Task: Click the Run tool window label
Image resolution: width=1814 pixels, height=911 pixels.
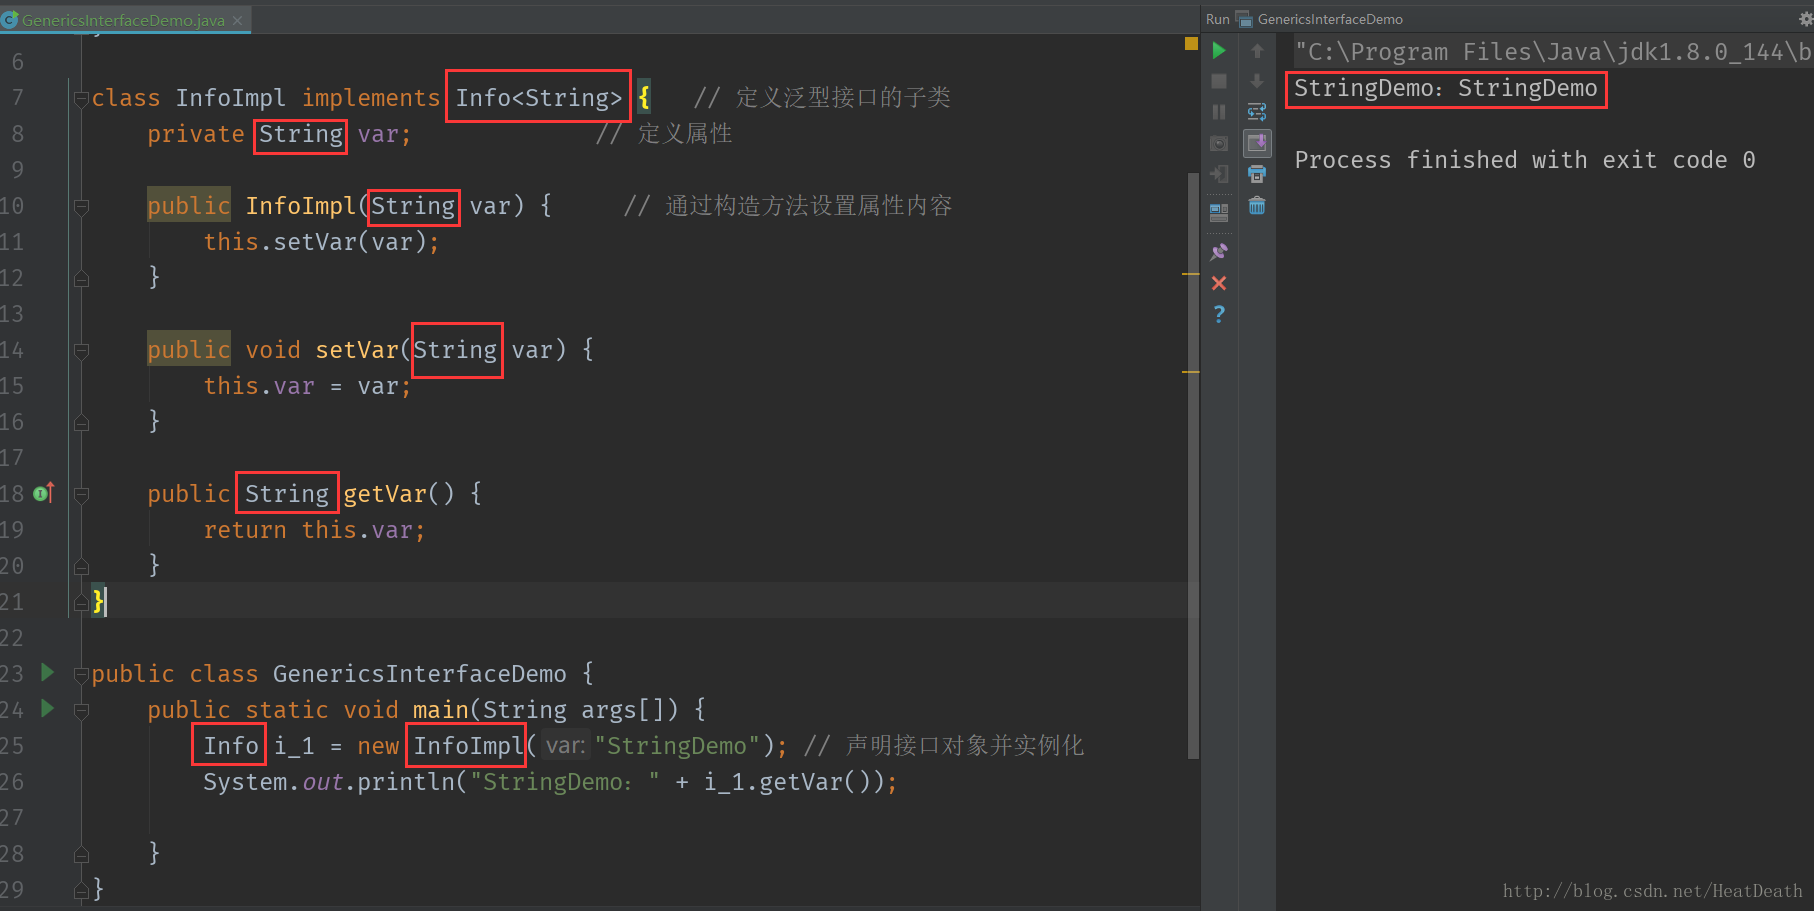Action: coord(1217,19)
